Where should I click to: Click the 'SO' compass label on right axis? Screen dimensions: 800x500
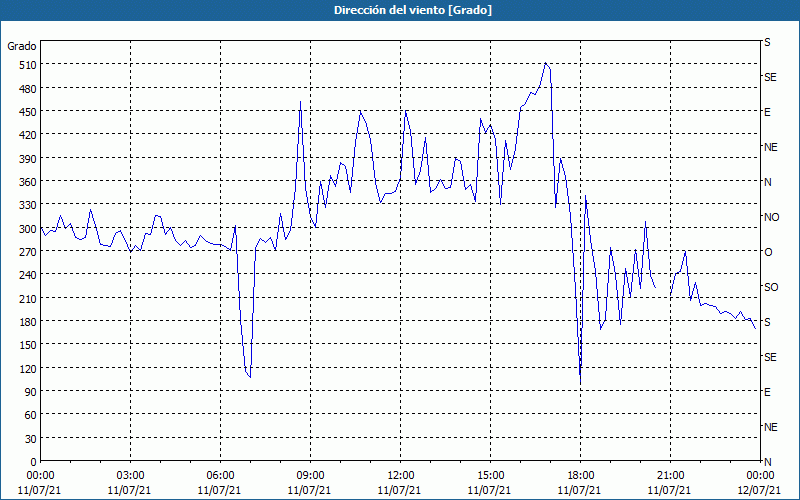point(771,287)
